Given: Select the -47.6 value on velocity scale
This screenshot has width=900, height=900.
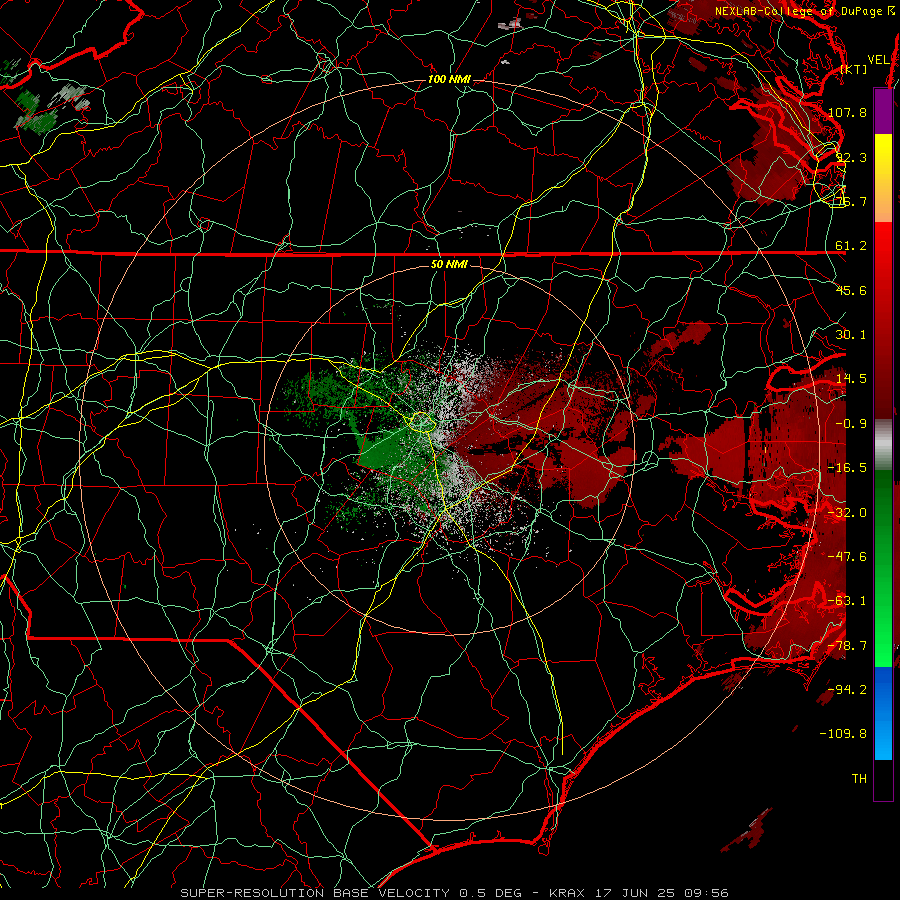Looking at the screenshot, I should point(847,557).
